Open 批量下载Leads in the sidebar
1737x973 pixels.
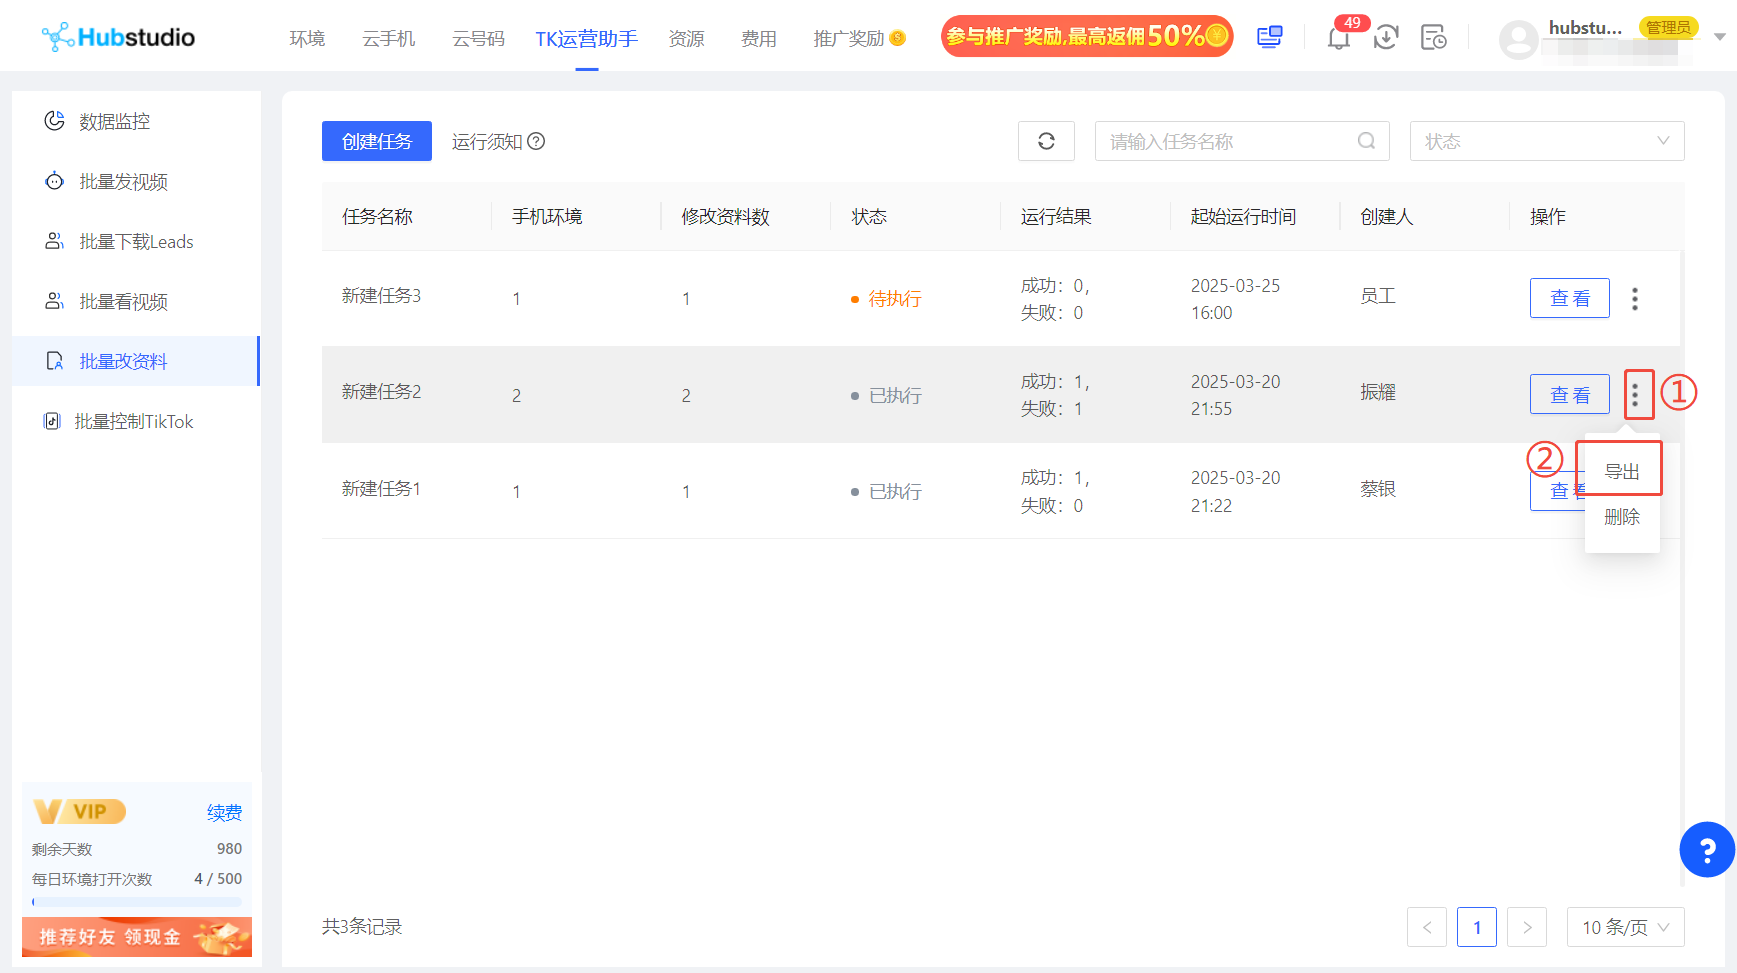(x=136, y=241)
